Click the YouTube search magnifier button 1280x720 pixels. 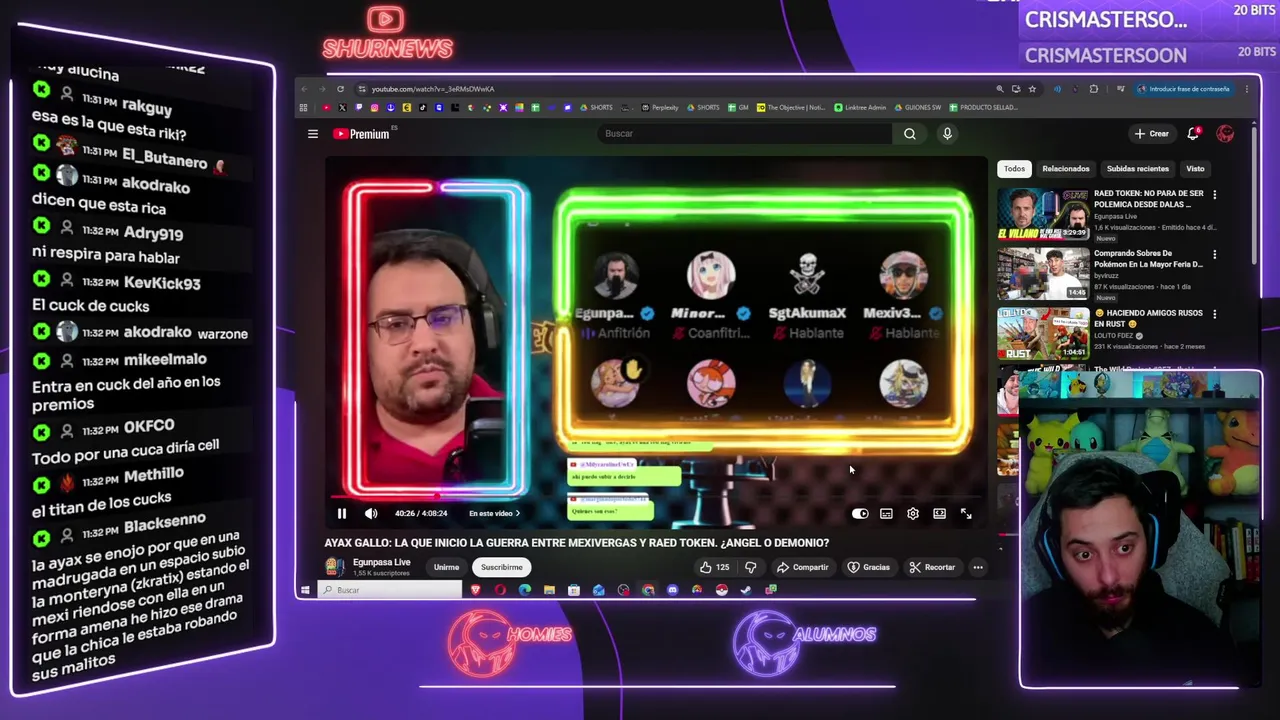[x=910, y=133]
